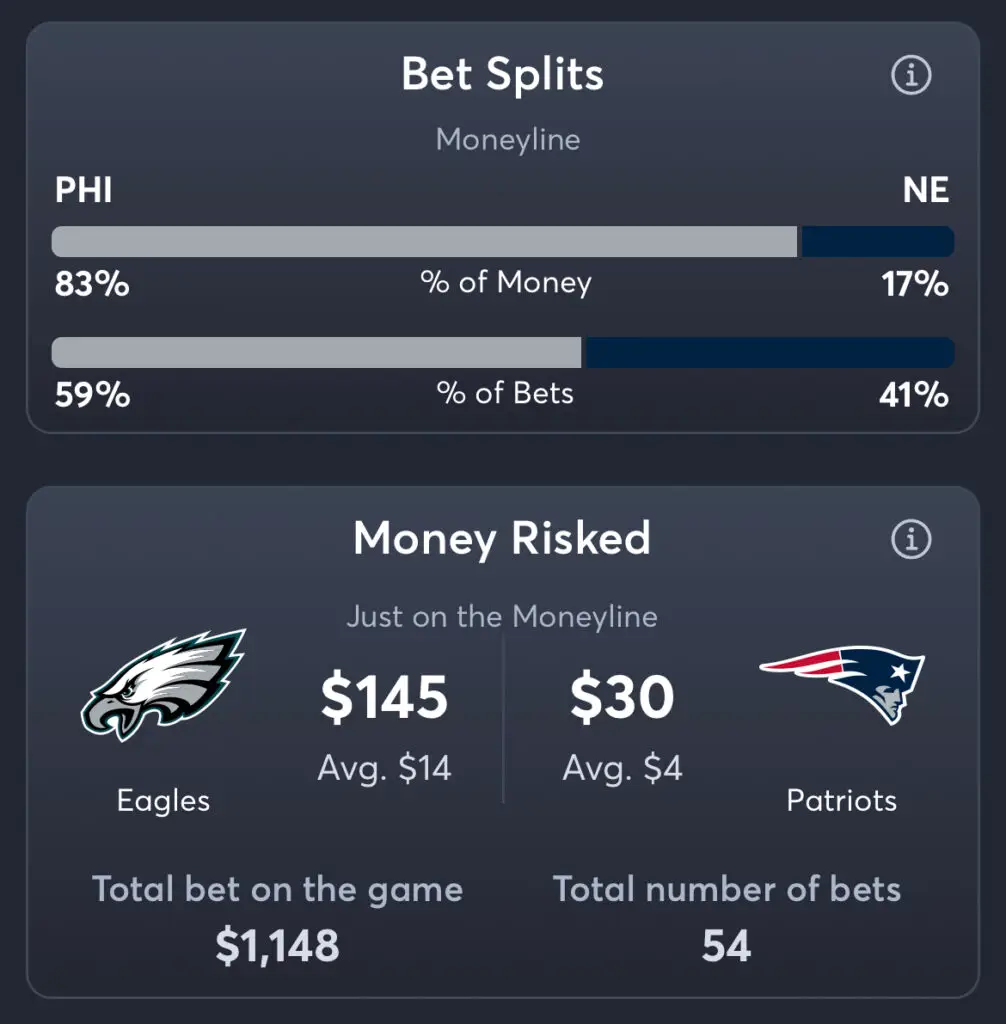
Task: Select the Bet Splits heading
Action: point(502,74)
